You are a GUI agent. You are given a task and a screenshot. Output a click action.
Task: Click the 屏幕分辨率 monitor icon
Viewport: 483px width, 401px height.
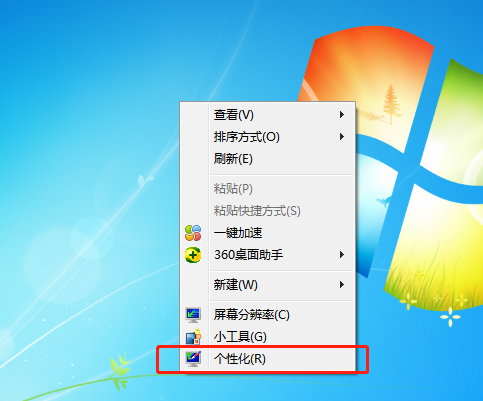193,315
